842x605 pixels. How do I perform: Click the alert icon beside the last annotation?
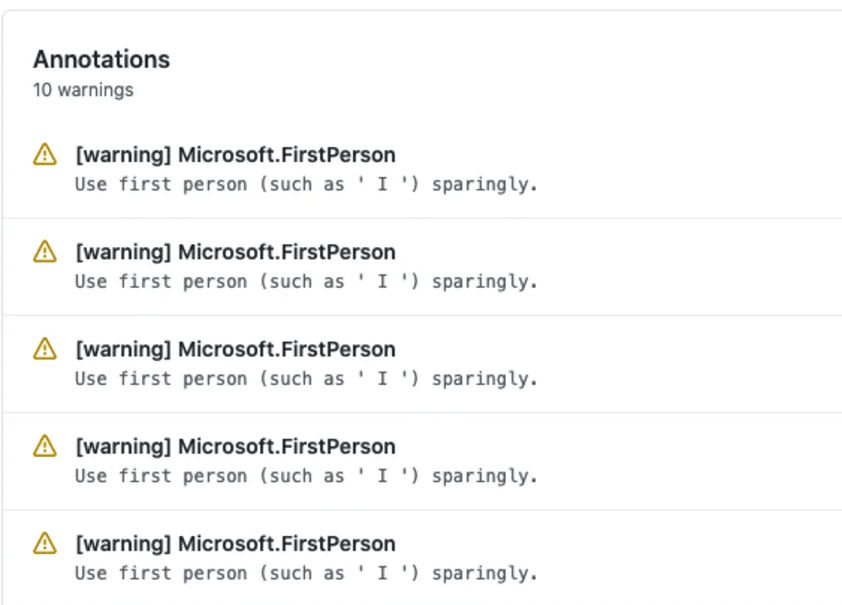44,543
